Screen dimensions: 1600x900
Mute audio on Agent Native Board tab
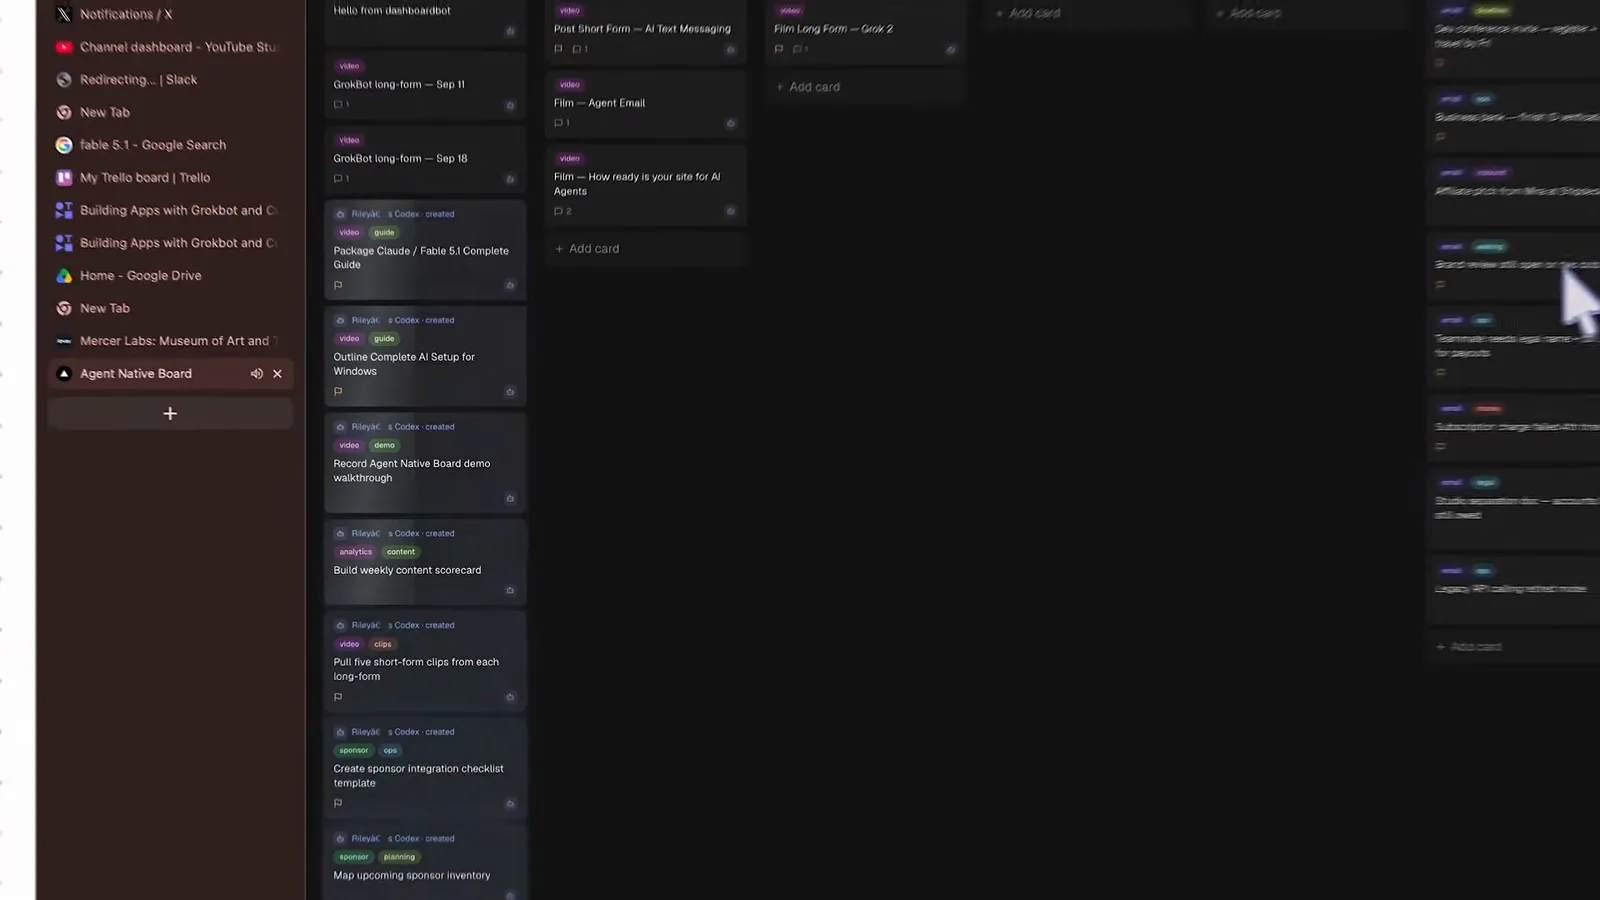pos(257,374)
